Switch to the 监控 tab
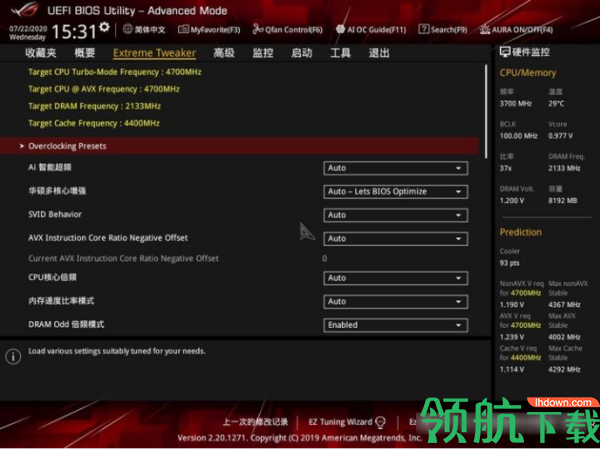This screenshot has width=600, height=450. (263, 53)
